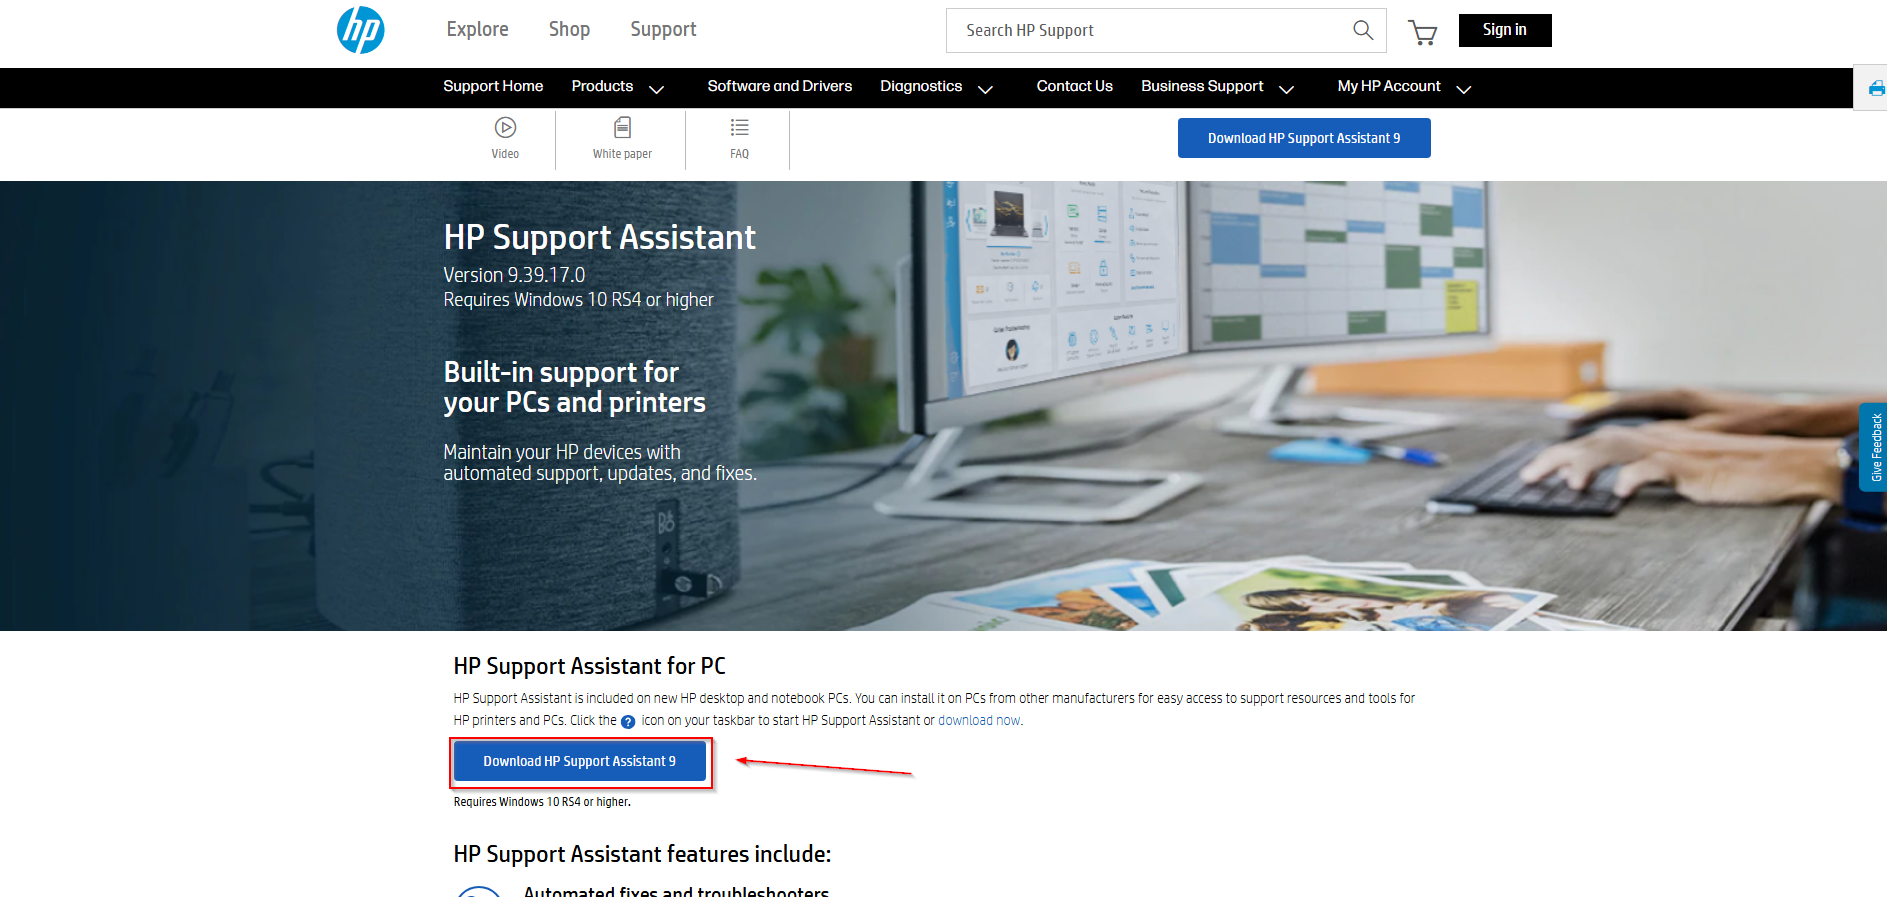Click the FAQ label

(x=739, y=154)
